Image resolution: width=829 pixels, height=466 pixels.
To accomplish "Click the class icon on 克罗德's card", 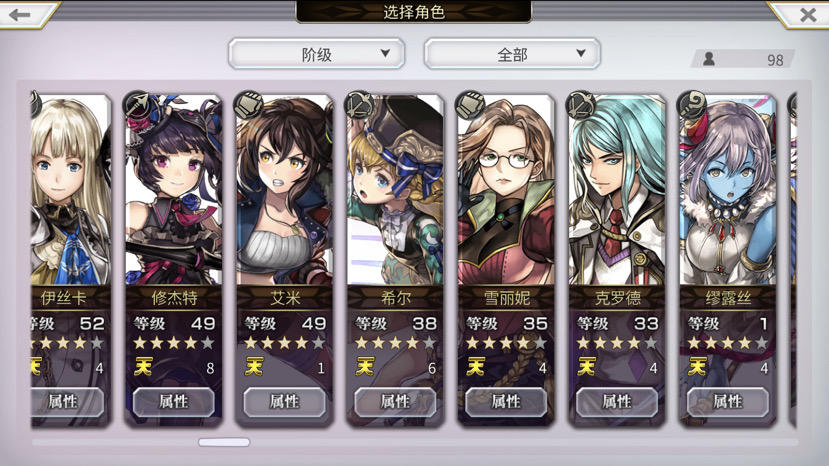I will pos(581,105).
